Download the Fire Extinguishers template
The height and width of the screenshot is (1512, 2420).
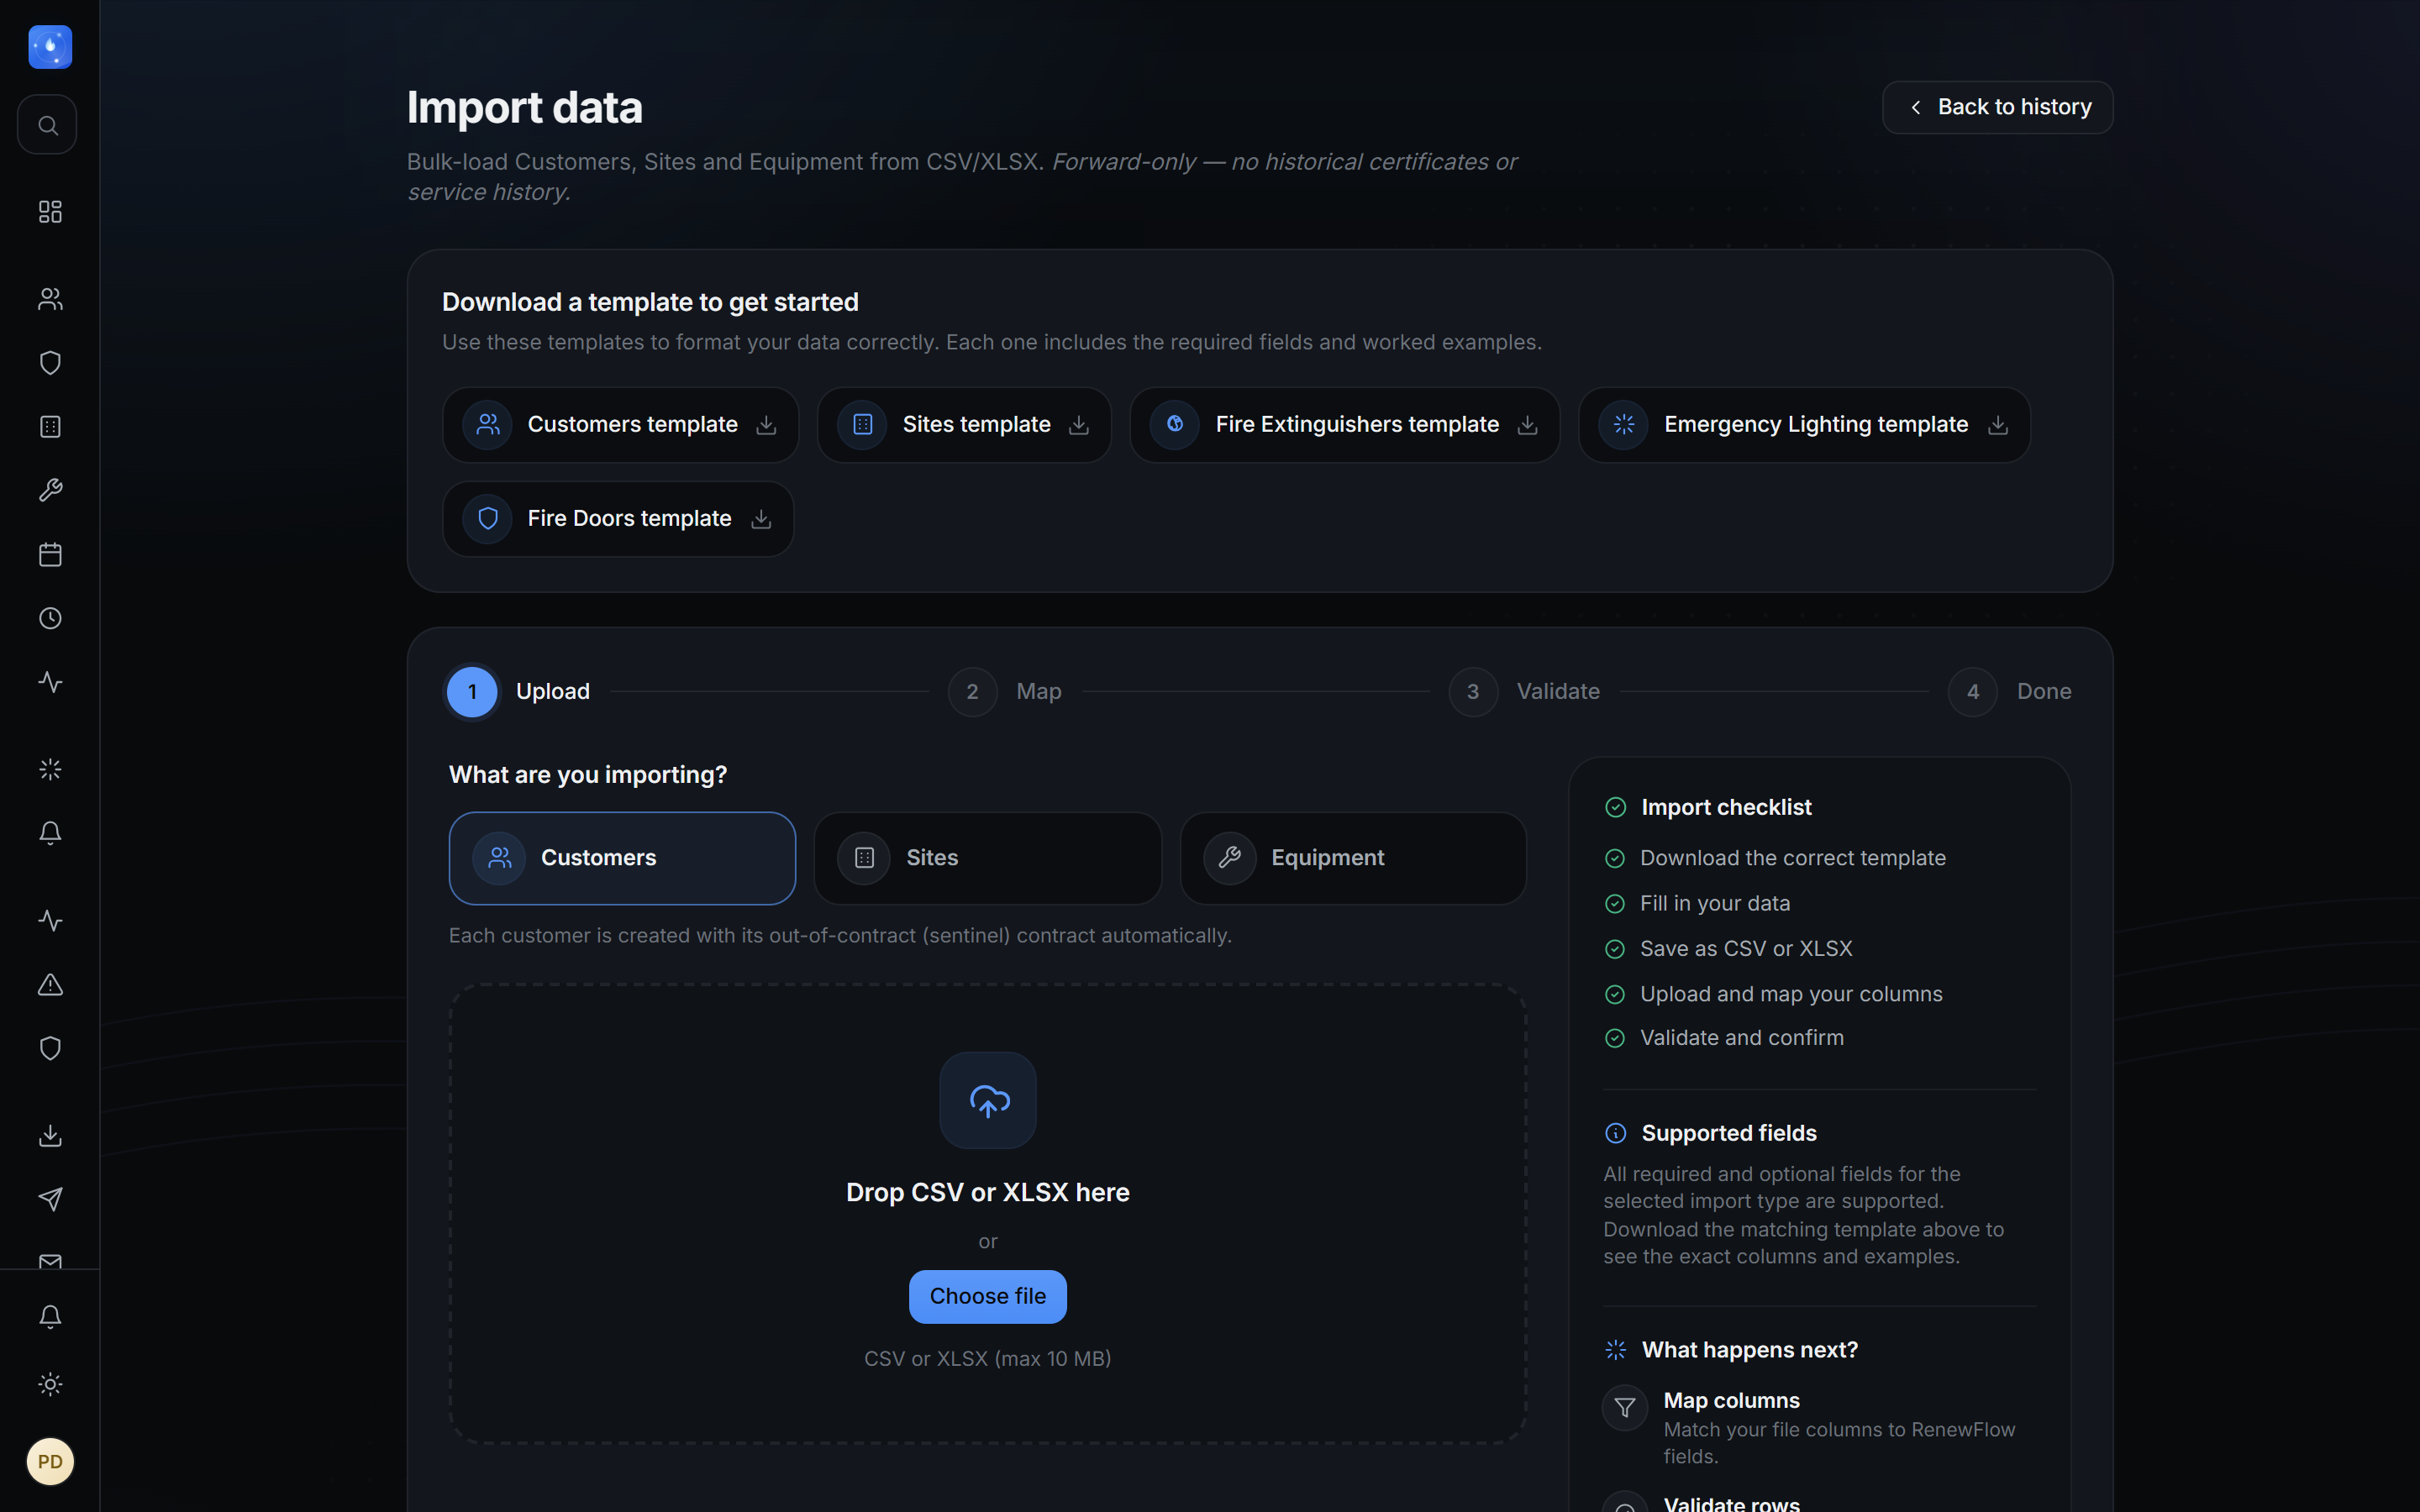tap(1345, 425)
